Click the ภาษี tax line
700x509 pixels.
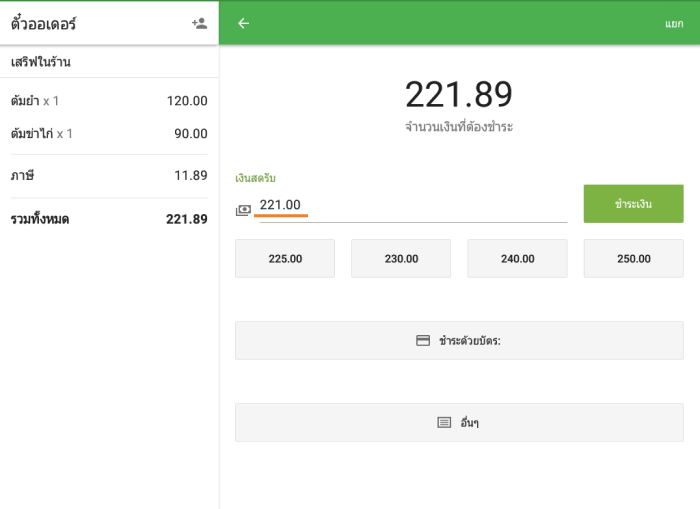pyautogui.click(x=109, y=176)
